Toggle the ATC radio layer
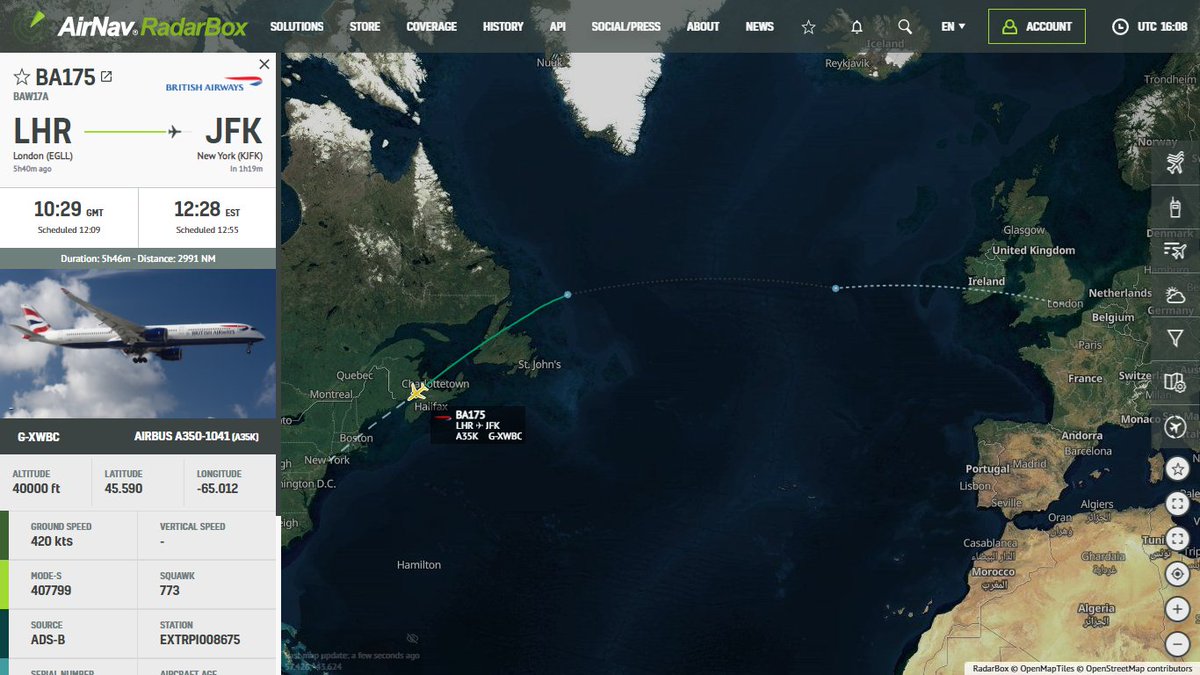 pos(1175,207)
